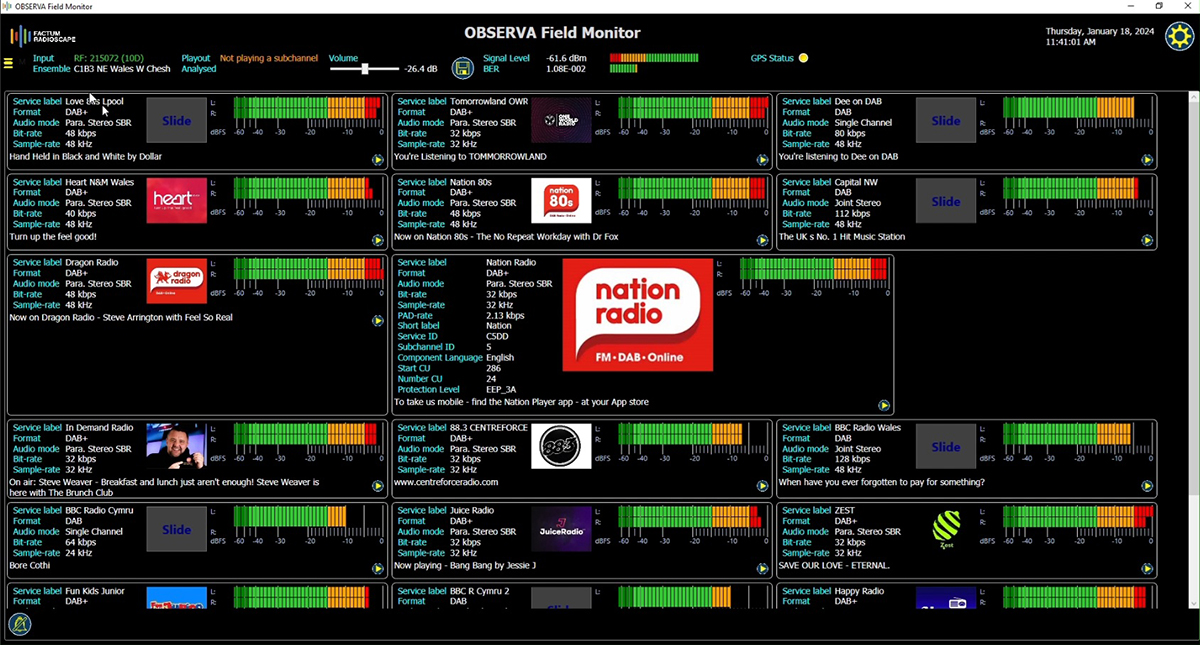Click the vertical scrollbar on the right
The height and width of the screenshot is (645, 1200).
coord(1193,350)
